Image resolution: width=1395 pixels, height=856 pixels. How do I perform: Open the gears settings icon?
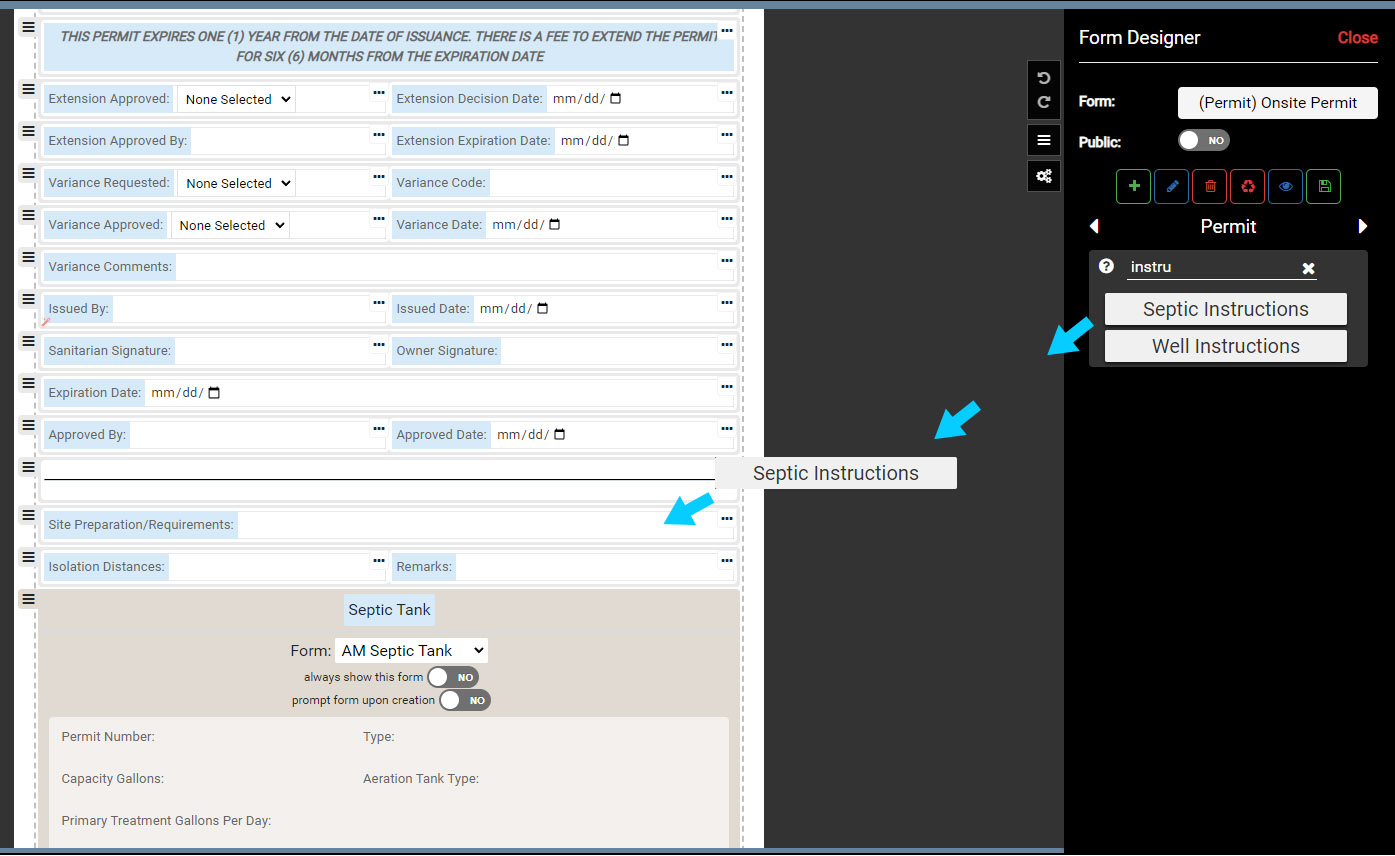click(1044, 176)
